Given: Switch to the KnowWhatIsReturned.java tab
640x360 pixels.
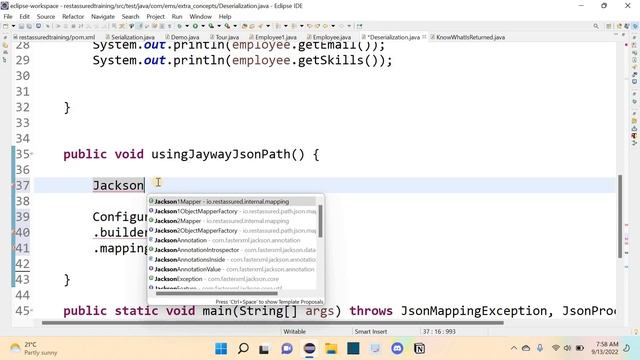Looking at the screenshot, I should 467,37.
